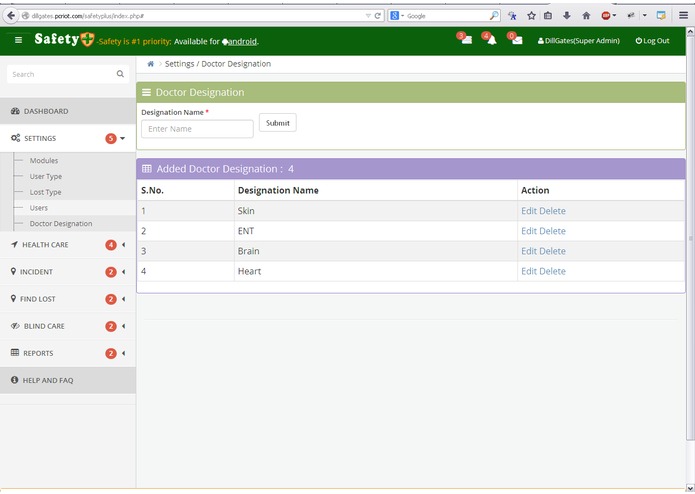Screen dimensions: 695x494
Task: Open the Dashboard menu item
Action: click(68, 111)
